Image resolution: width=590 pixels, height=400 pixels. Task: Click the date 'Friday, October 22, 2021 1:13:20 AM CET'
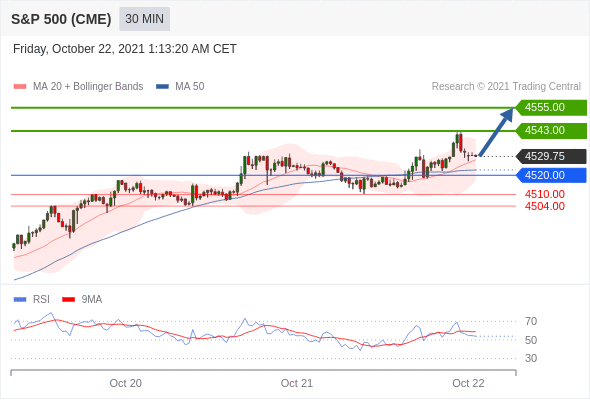click(x=125, y=49)
